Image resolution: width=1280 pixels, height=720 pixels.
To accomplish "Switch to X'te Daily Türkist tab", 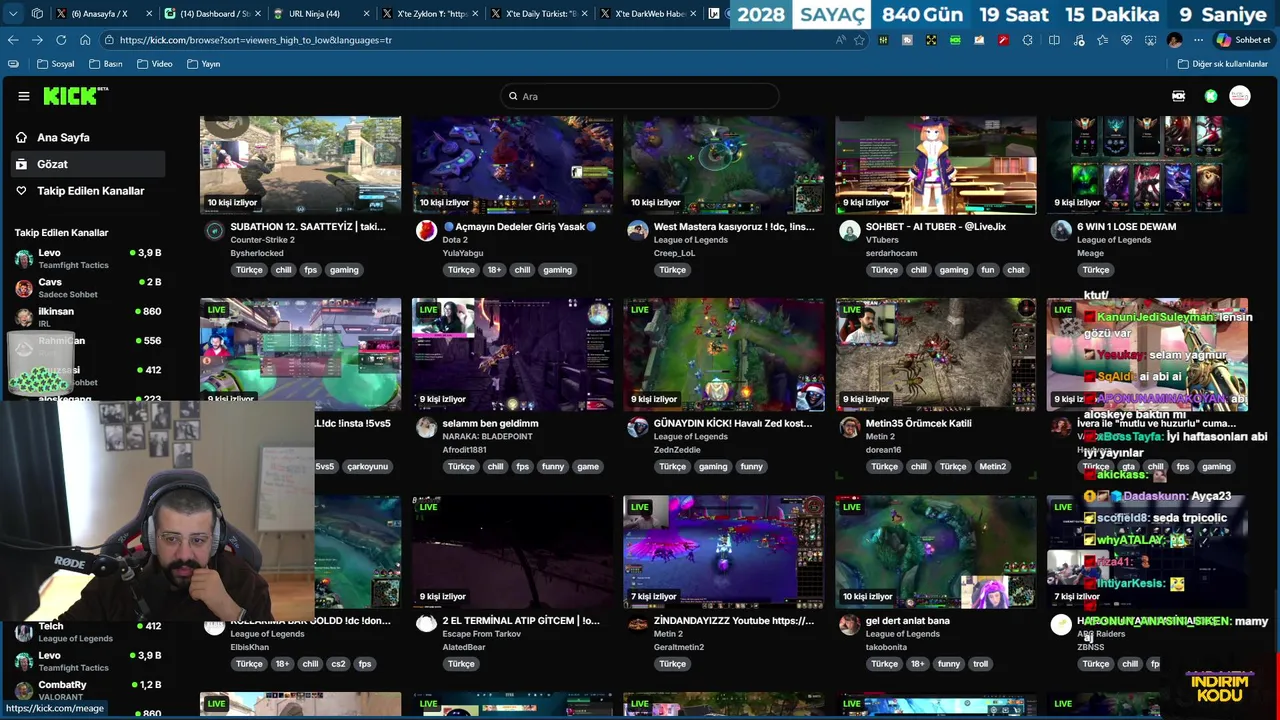I will [540, 14].
